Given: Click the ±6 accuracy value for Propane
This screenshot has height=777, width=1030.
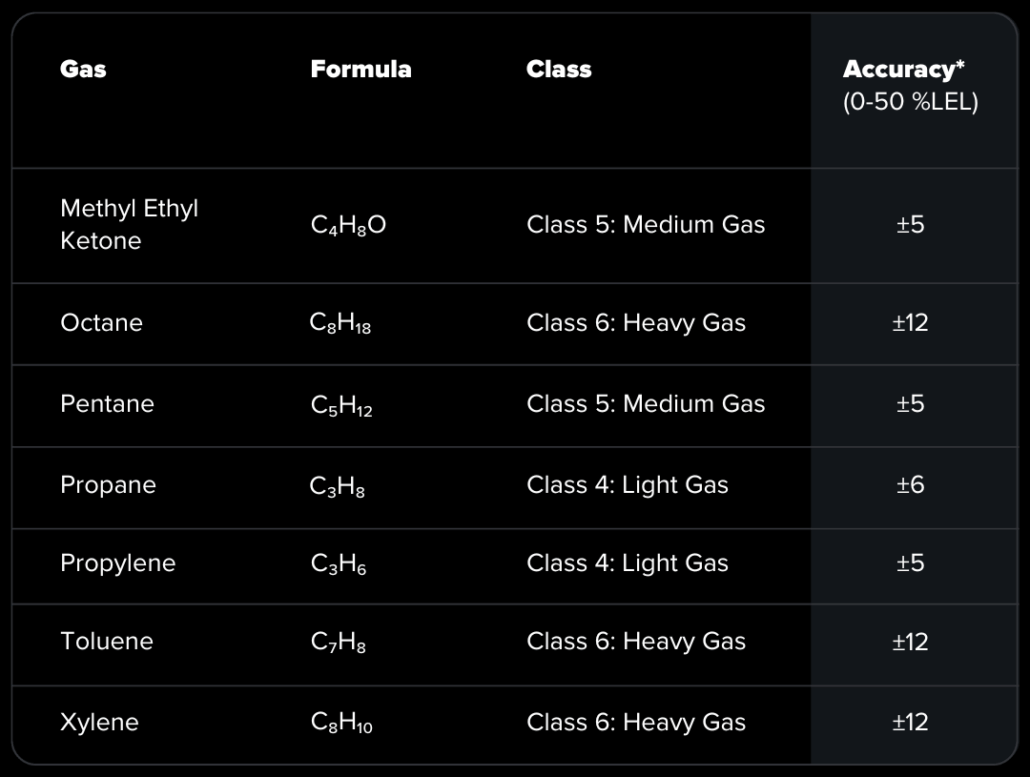Looking at the screenshot, I should (910, 485).
